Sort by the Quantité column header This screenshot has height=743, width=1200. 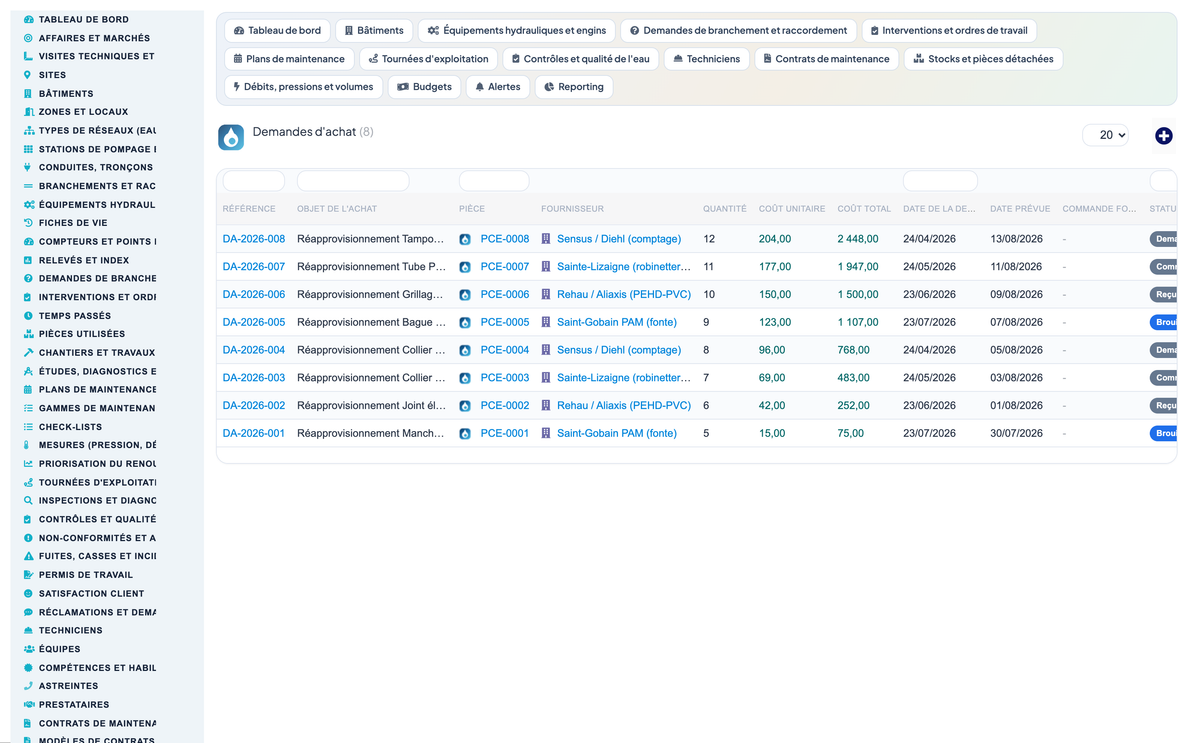(725, 209)
